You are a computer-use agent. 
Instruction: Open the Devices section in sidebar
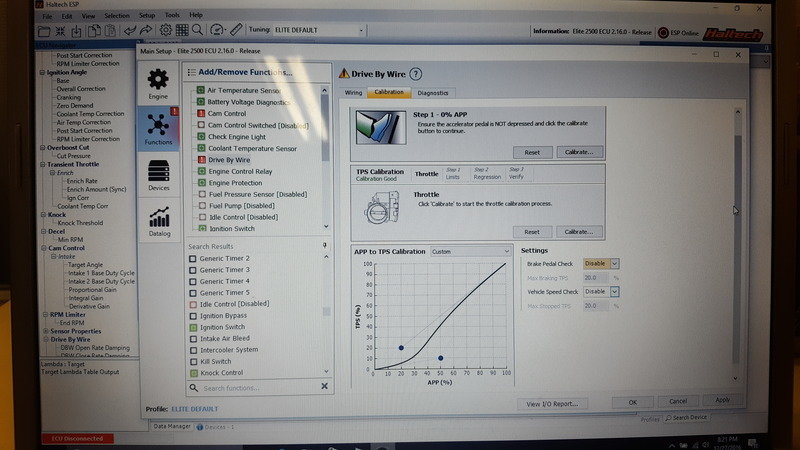(x=159, y=175)
